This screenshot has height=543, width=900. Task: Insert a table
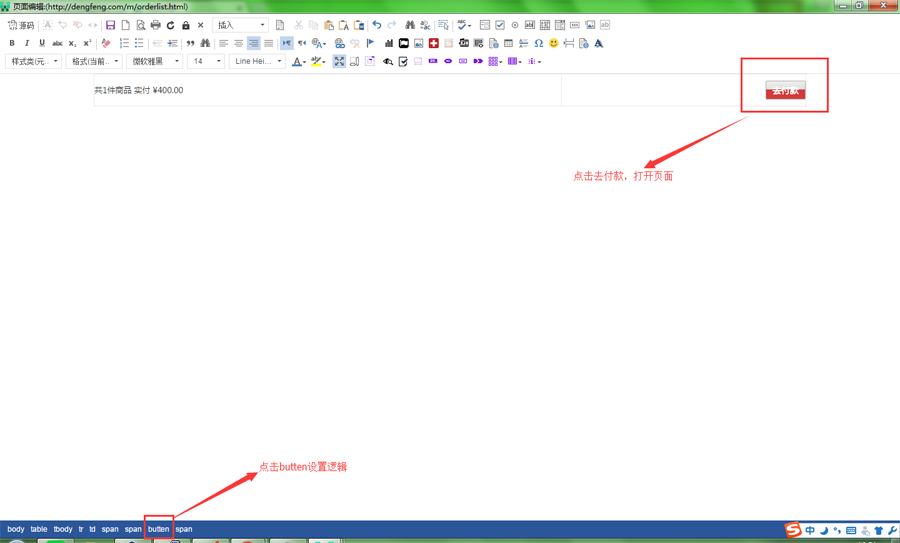[x=509, y=43]
